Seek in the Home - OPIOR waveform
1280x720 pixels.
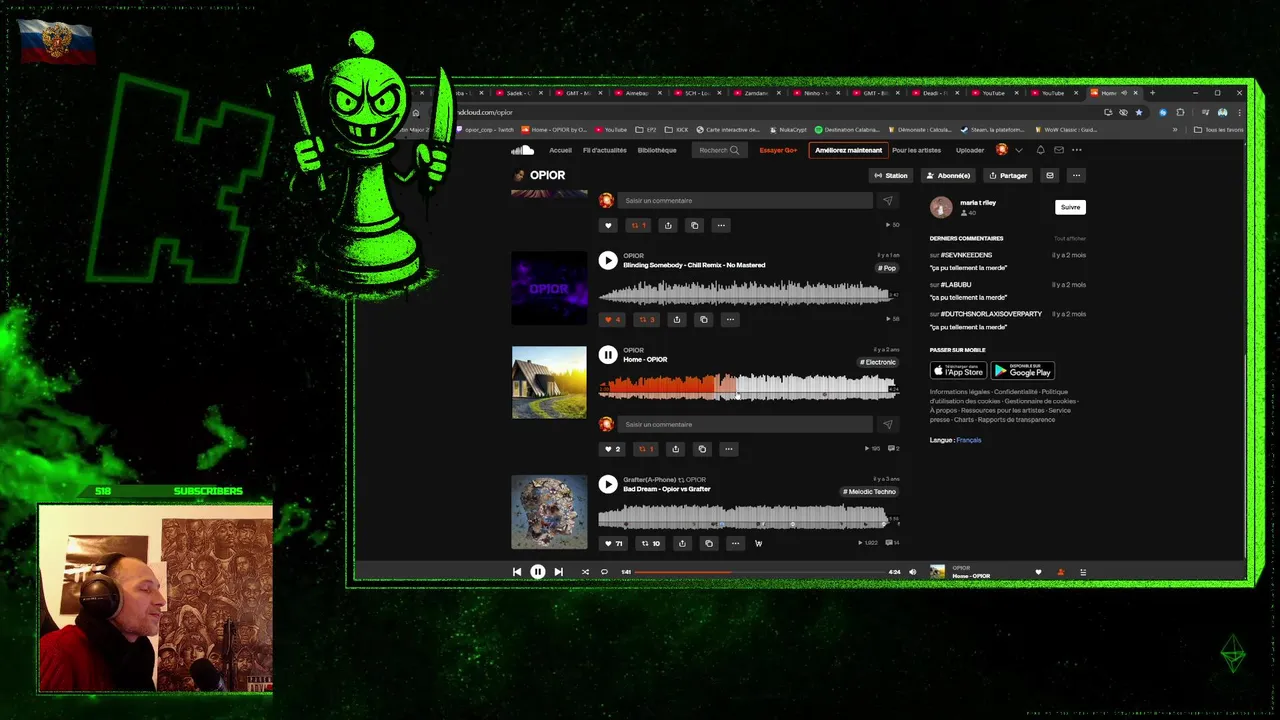tap(748, 386)
